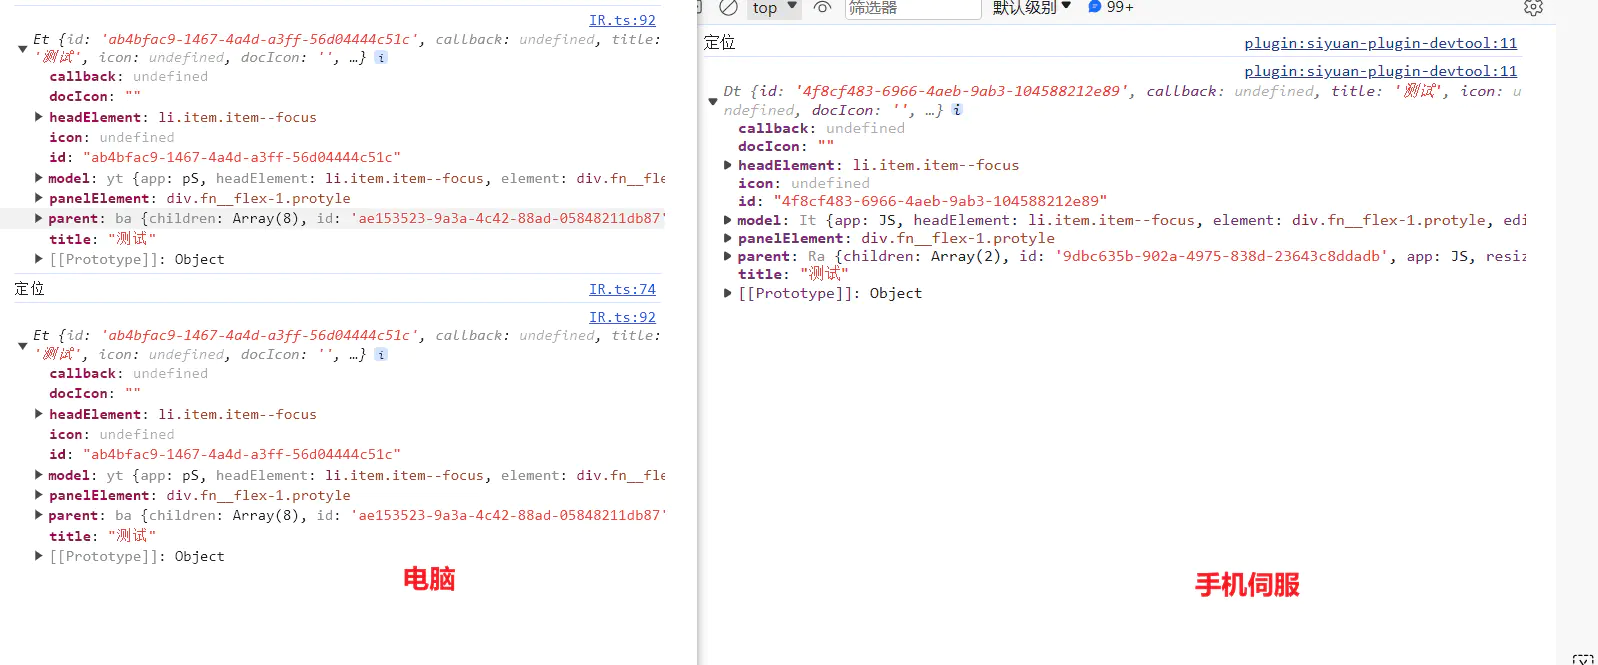
Task: Click the 筛选器 filter input box
Action: [x=912, y=8]
